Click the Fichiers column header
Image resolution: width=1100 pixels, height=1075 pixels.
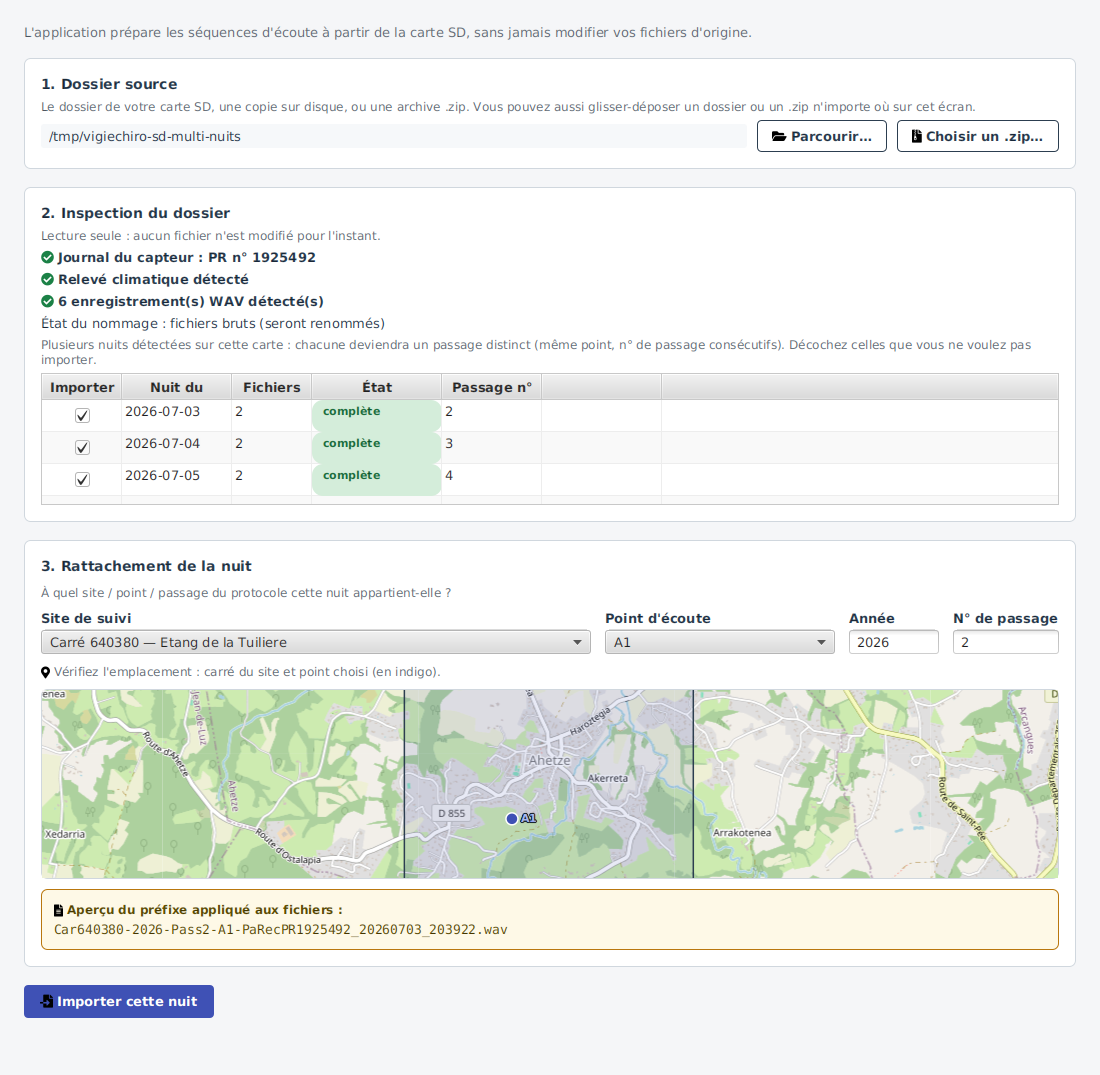point(271,387)
